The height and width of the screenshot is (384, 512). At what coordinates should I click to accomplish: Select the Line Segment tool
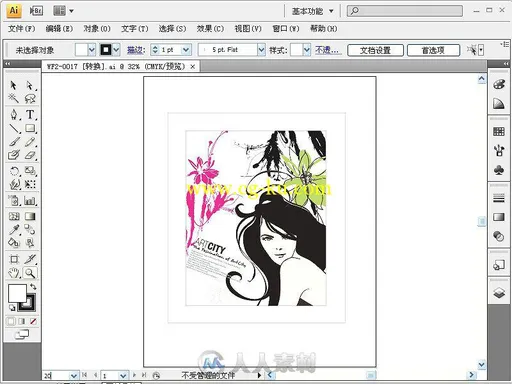tap(14, 128)
